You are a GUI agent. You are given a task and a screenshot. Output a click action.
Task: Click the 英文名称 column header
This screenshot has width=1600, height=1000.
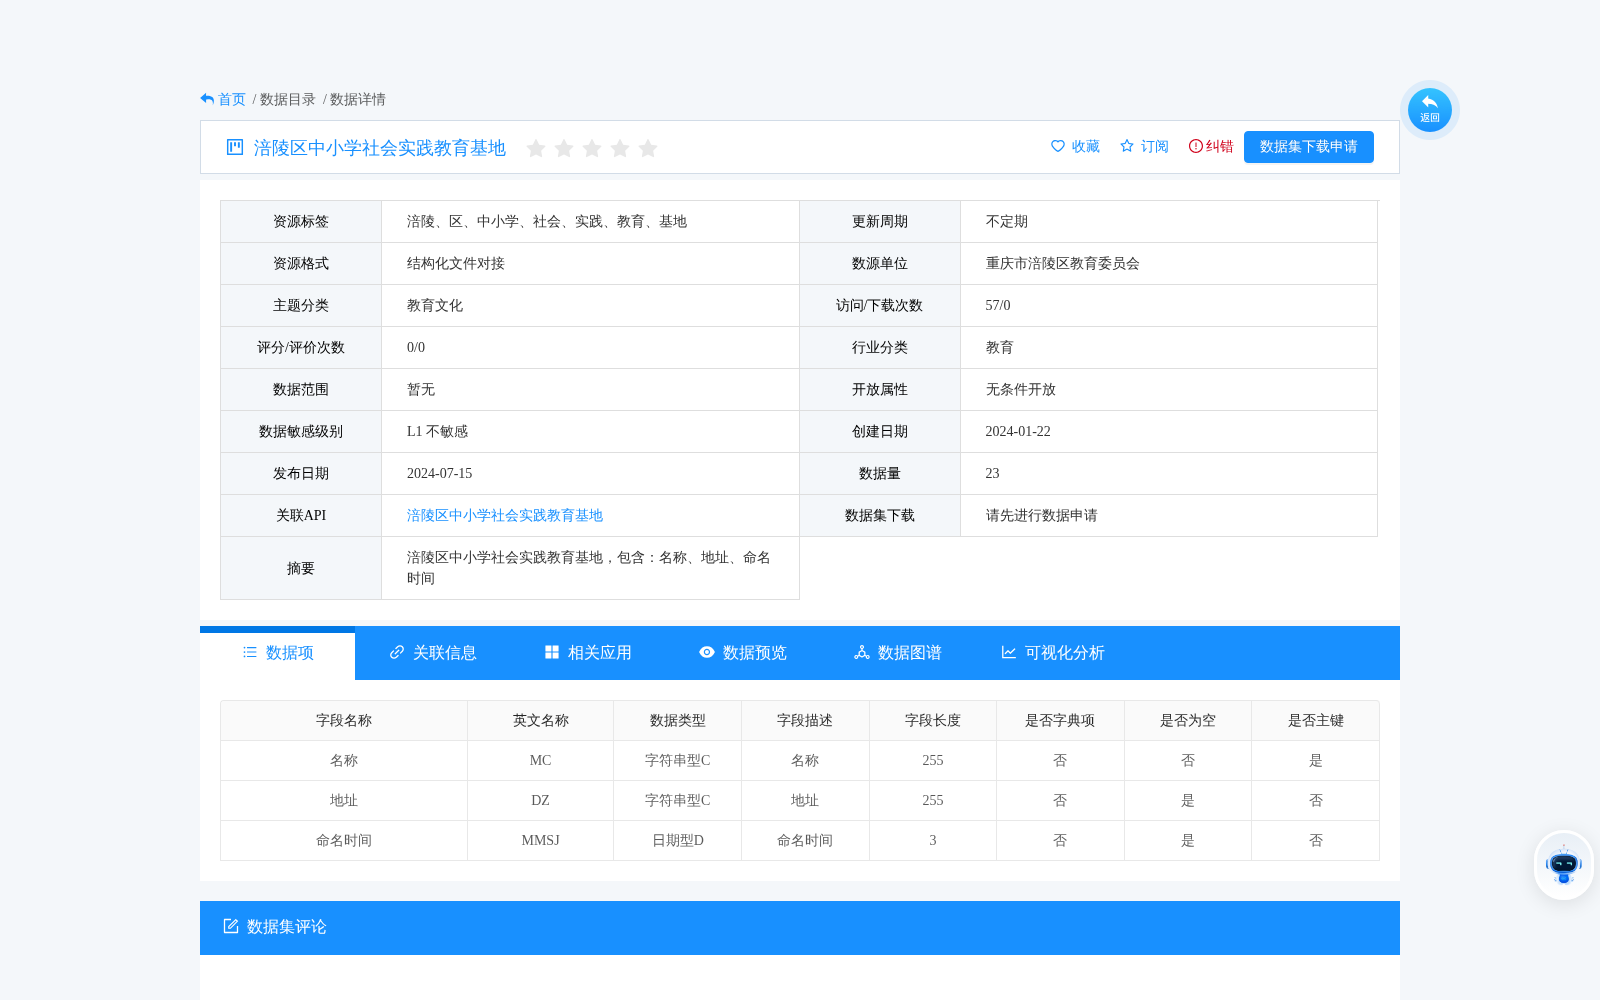coord(541,720)
